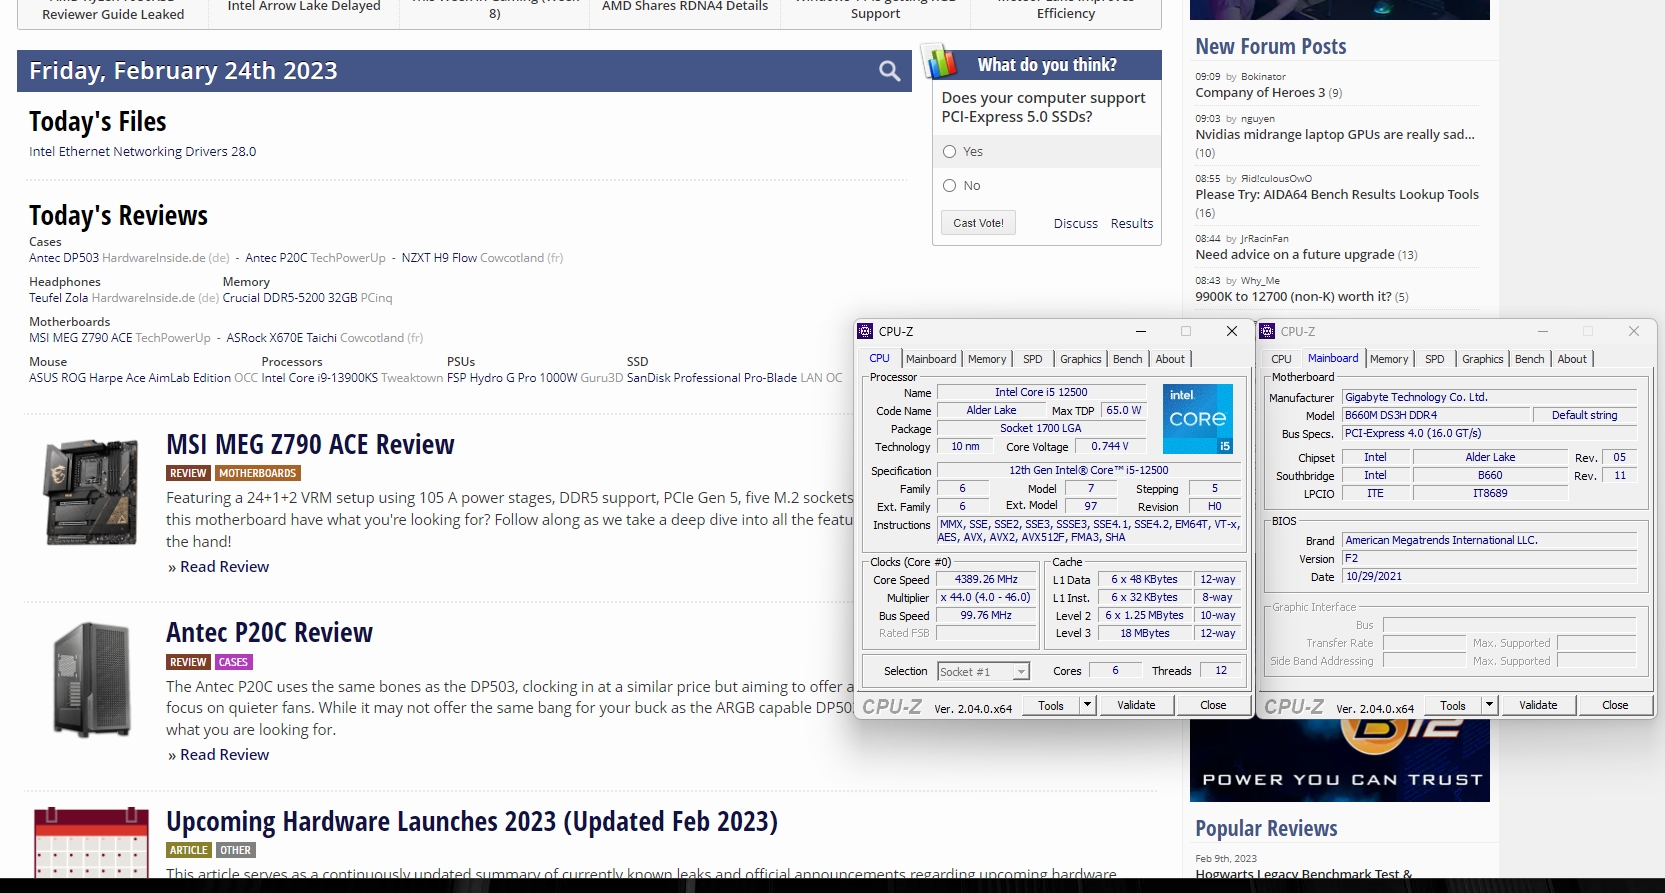This screenshot has height=893, width=1665.
Task: Click the Cast Vote! button
Action: click(978, 223)
